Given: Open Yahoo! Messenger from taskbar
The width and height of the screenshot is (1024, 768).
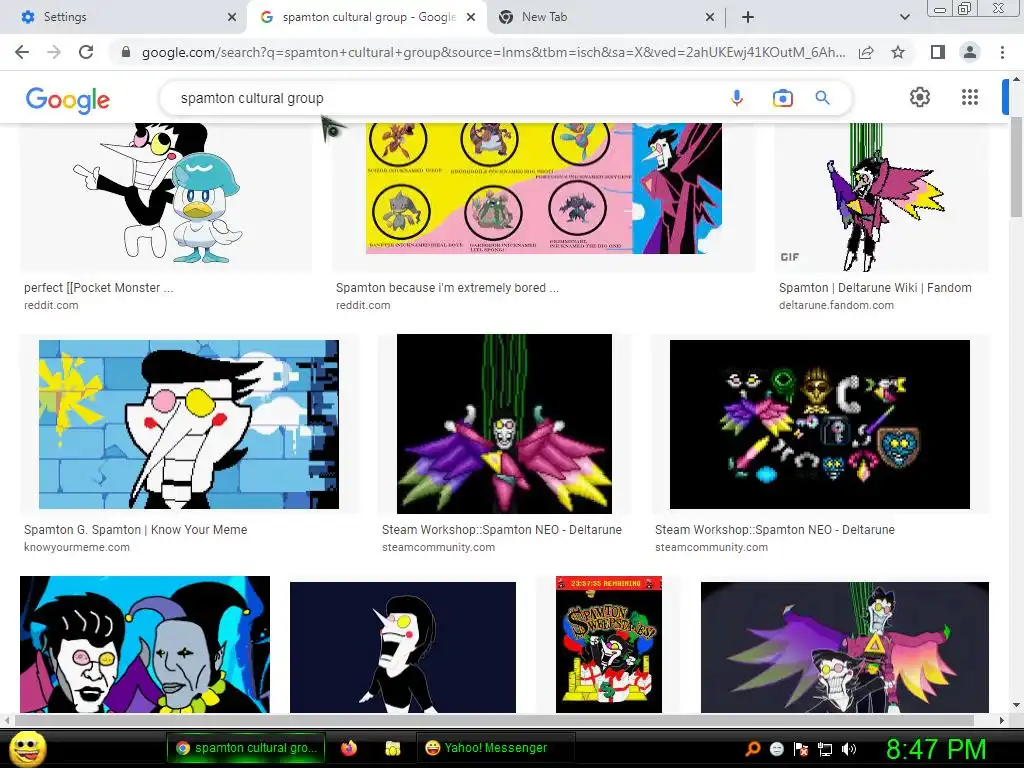Looking at the screenshot, I should point(495,748).
